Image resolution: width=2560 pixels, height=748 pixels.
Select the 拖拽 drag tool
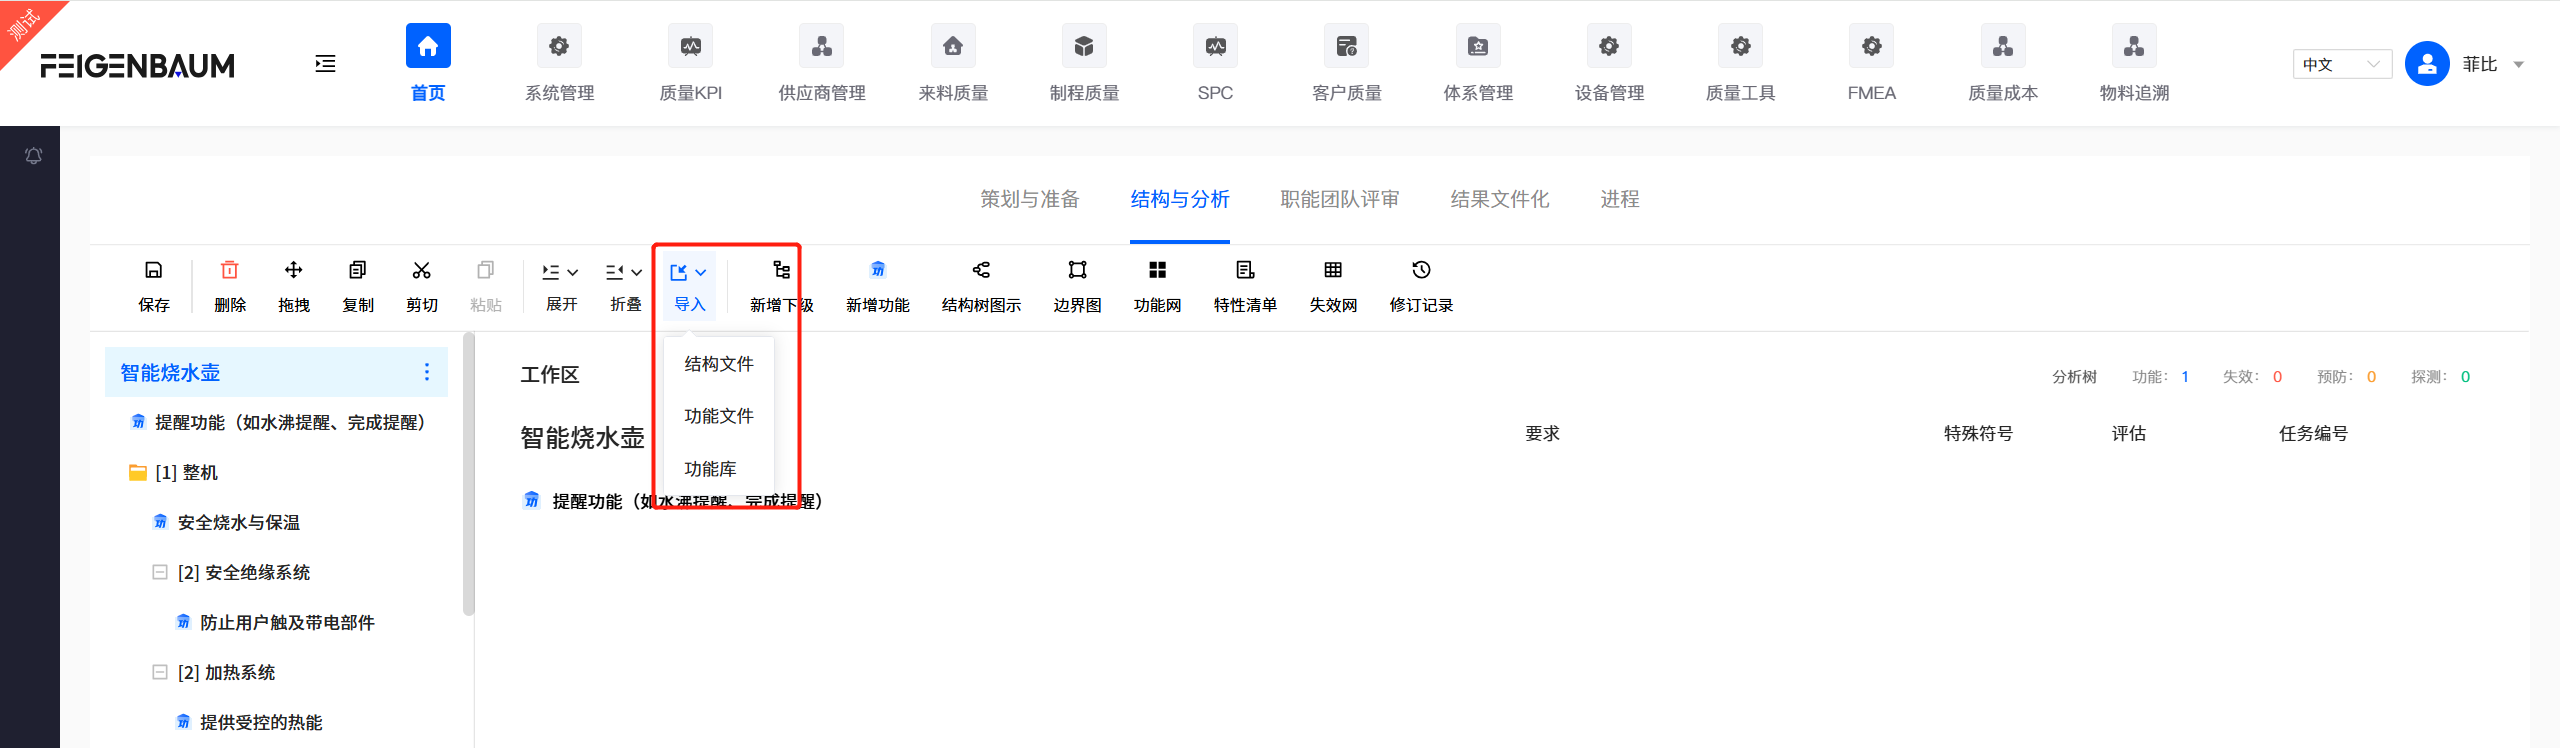click(294, 286)
